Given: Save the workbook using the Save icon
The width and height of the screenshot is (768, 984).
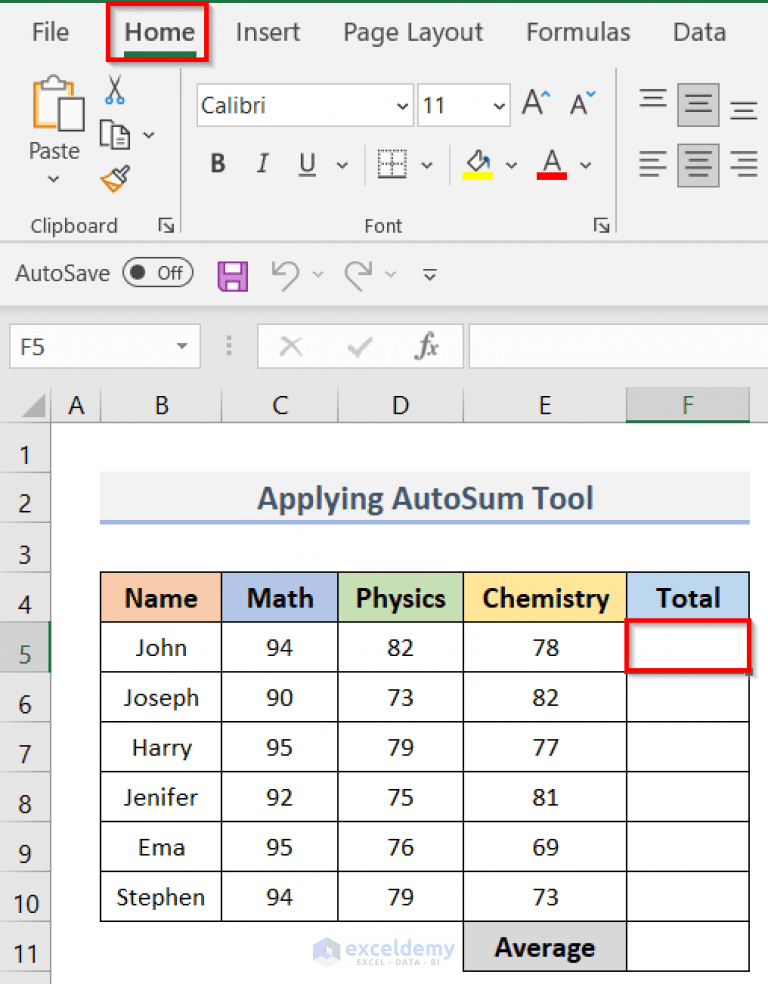Looking at the screenshot, I should click(x=232, y=274).
